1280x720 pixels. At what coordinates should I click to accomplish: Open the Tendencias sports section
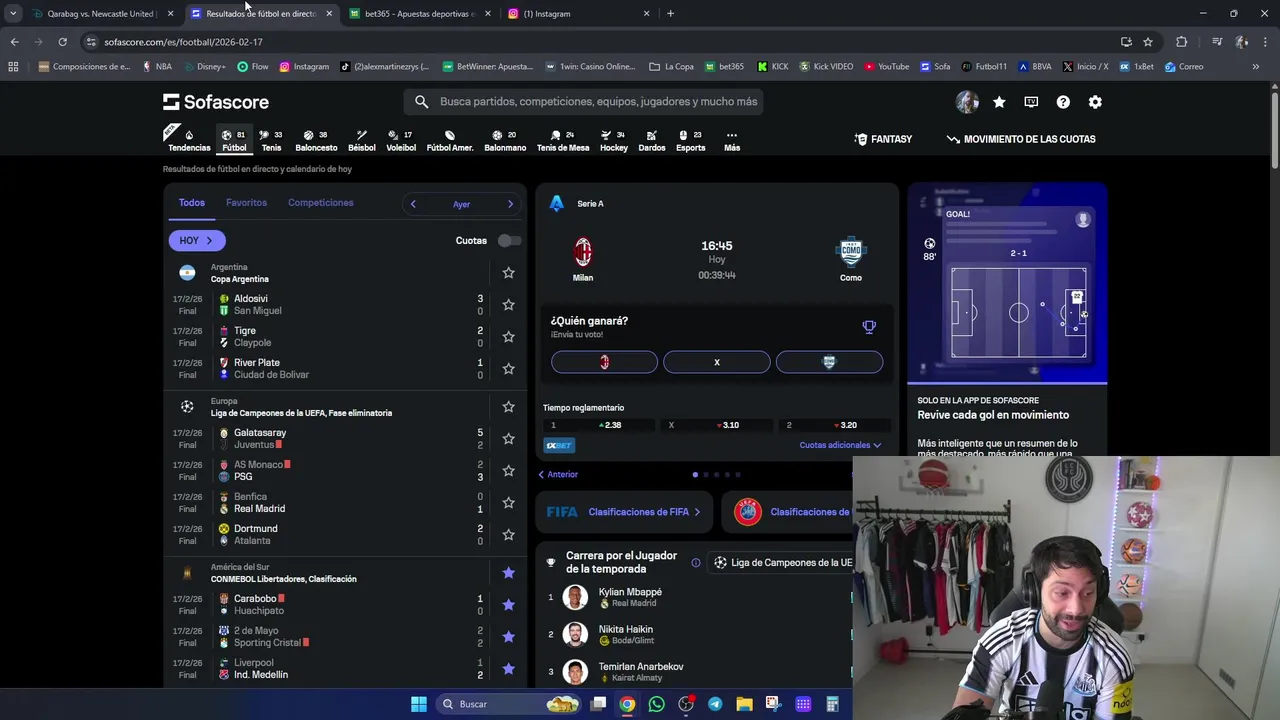coord(189,139)
